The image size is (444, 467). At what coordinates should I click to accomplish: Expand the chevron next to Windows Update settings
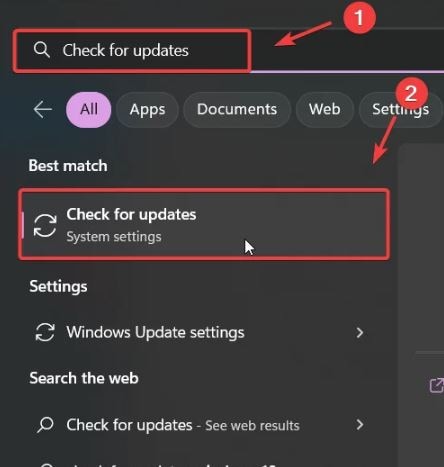360,333
